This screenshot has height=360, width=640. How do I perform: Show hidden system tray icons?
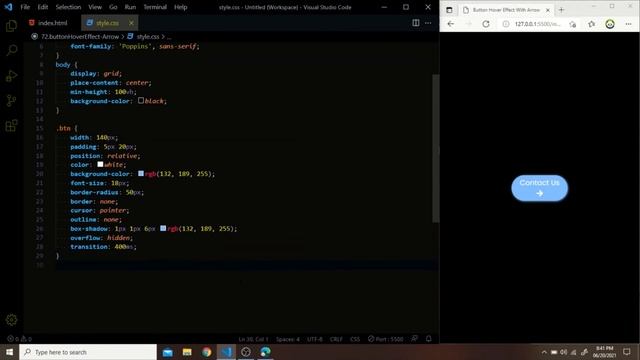(544, 352)
